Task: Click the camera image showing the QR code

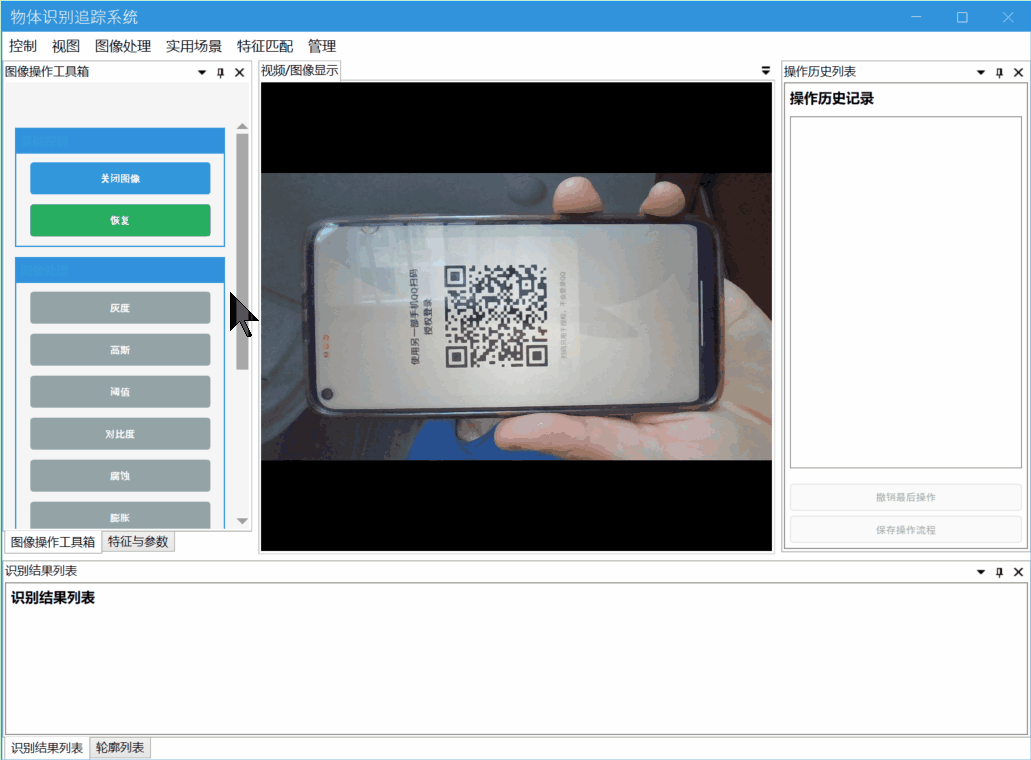Action: pyautogui.click(x=516, y=316)
